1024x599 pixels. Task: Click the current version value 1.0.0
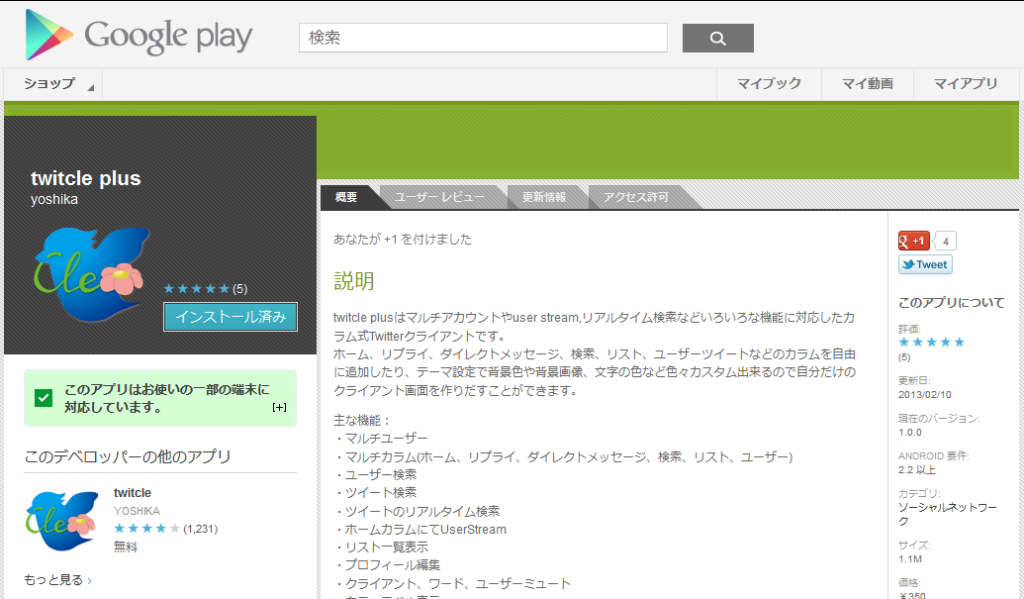pos(910,432)
